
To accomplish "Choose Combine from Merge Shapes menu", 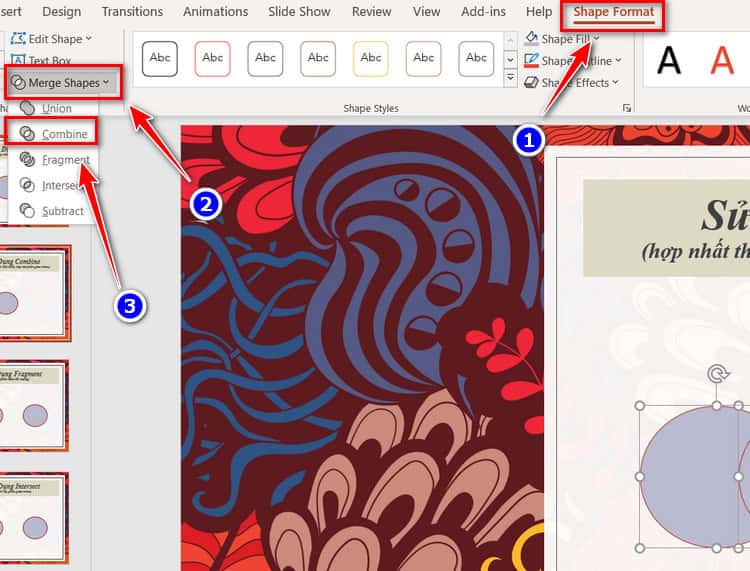I will 53,134.
